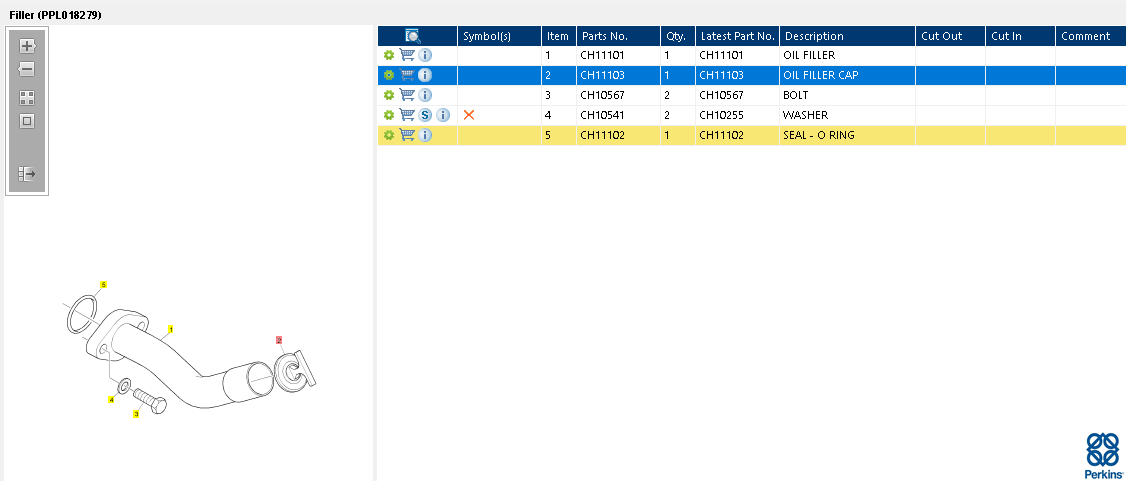
Task: Sort by Parts No. column header
Action: [x=604, y=36]
